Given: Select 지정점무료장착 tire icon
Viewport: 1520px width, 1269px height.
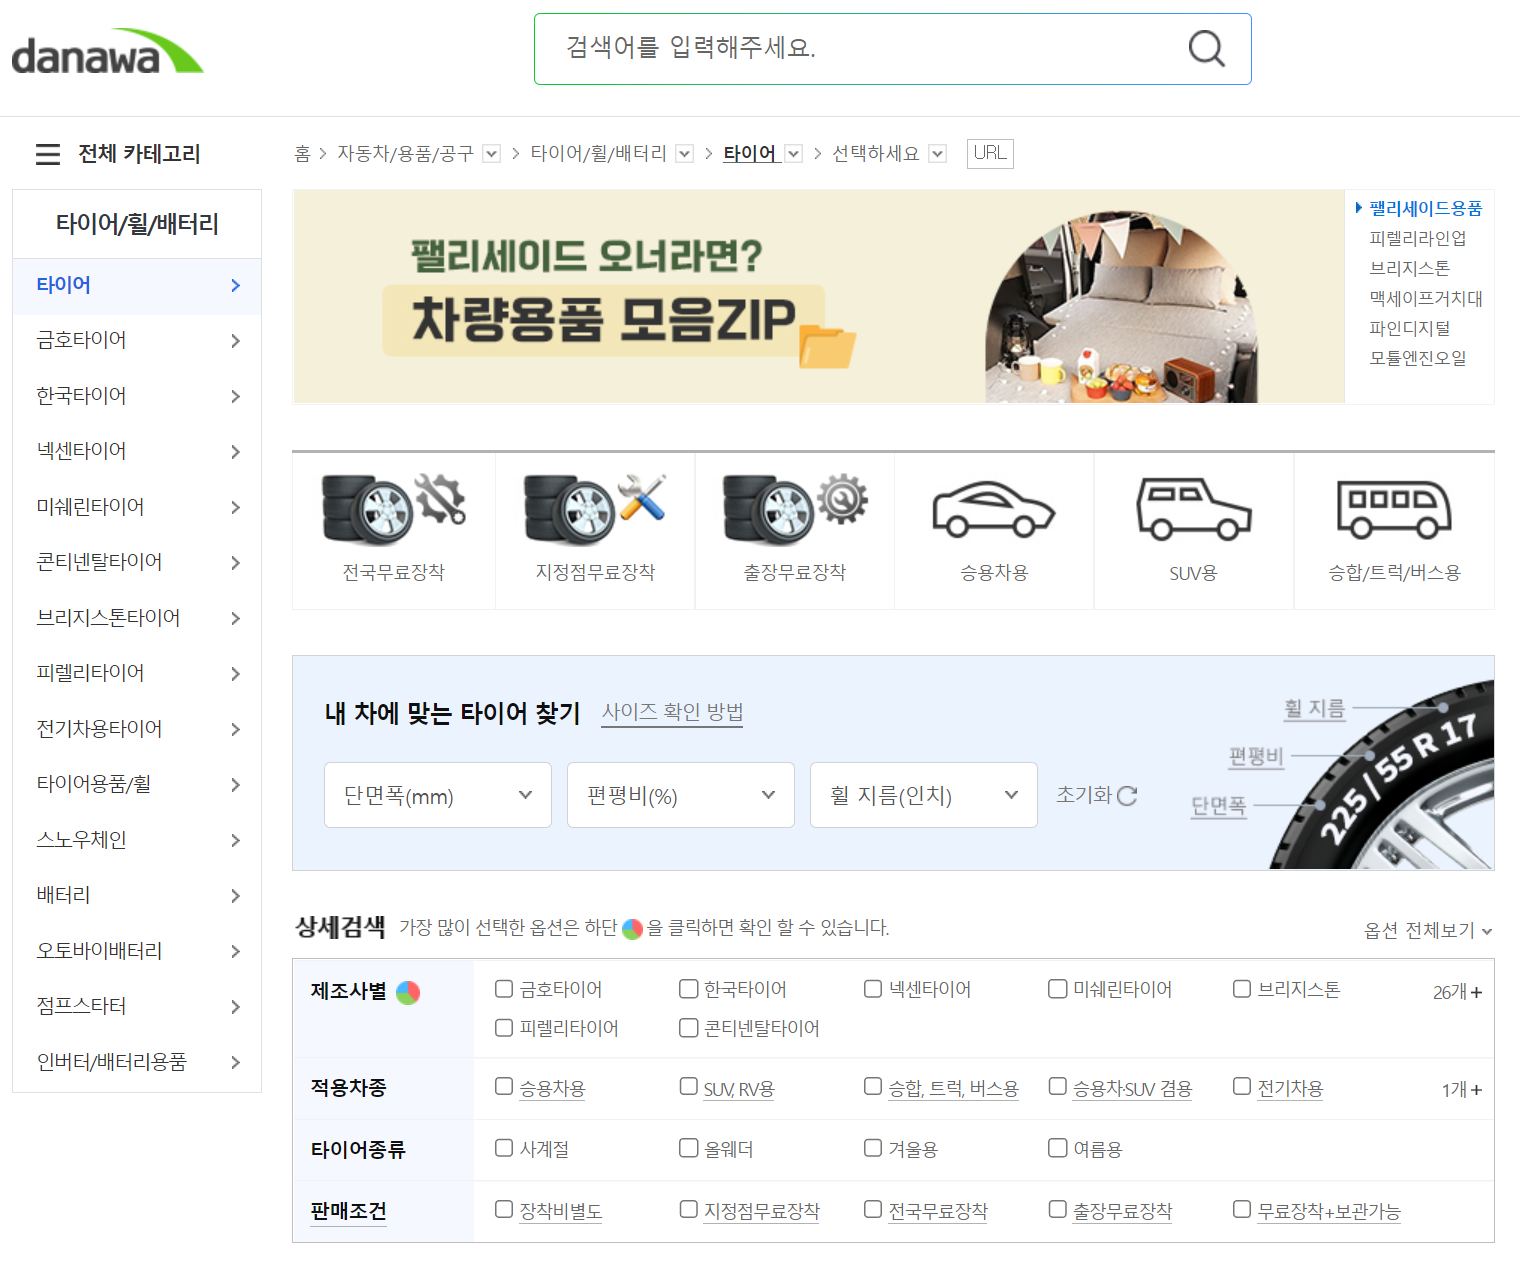Looking at the screenshot, I should (x=594, y=509).
